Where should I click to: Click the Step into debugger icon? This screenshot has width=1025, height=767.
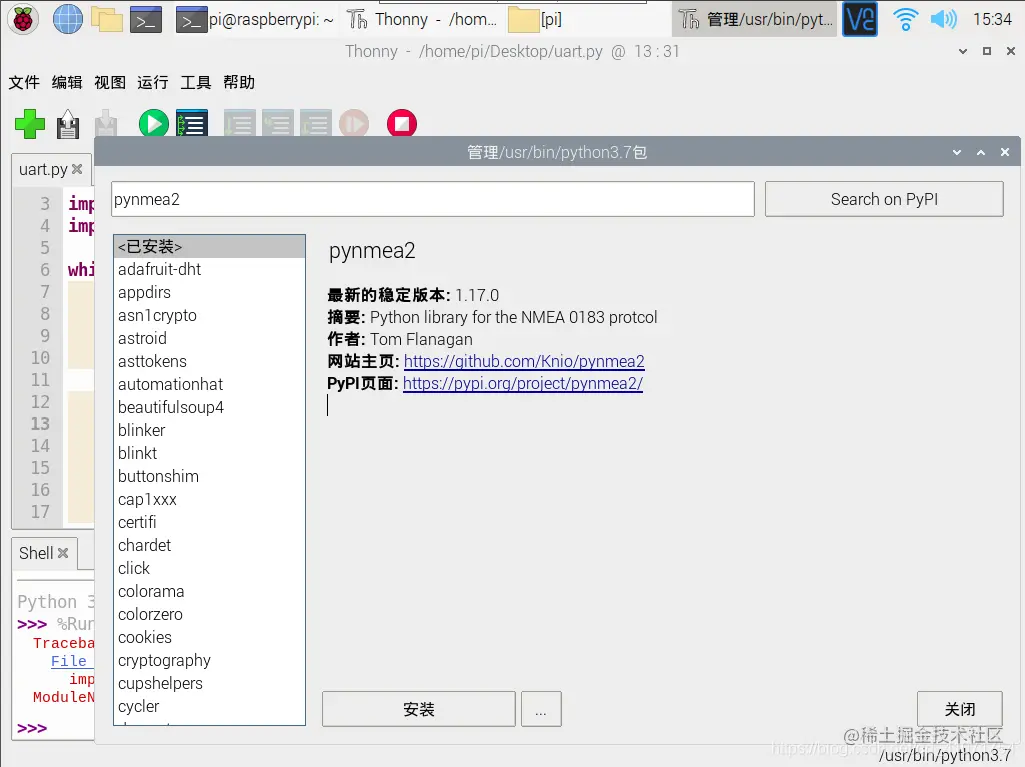[x=278, y=124]
